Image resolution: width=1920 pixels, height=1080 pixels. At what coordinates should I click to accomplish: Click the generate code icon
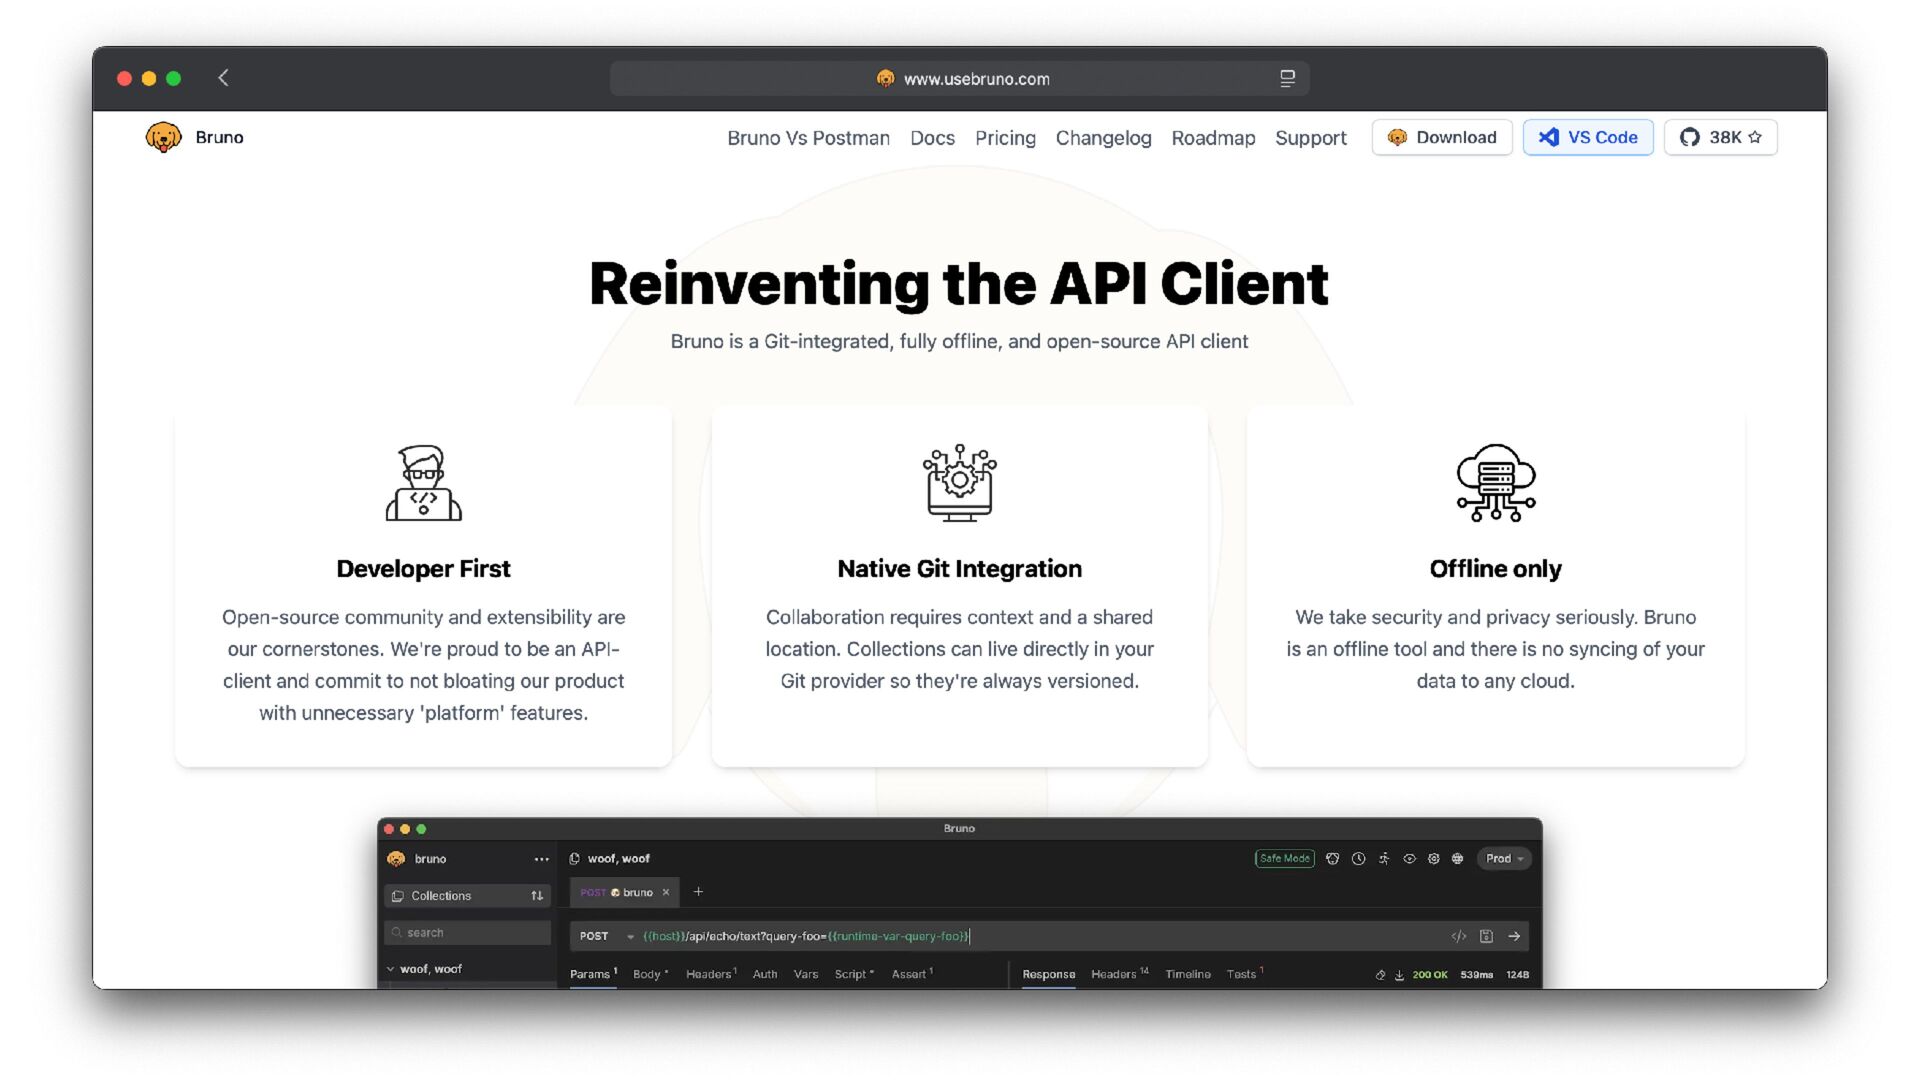pos(1458,937)
